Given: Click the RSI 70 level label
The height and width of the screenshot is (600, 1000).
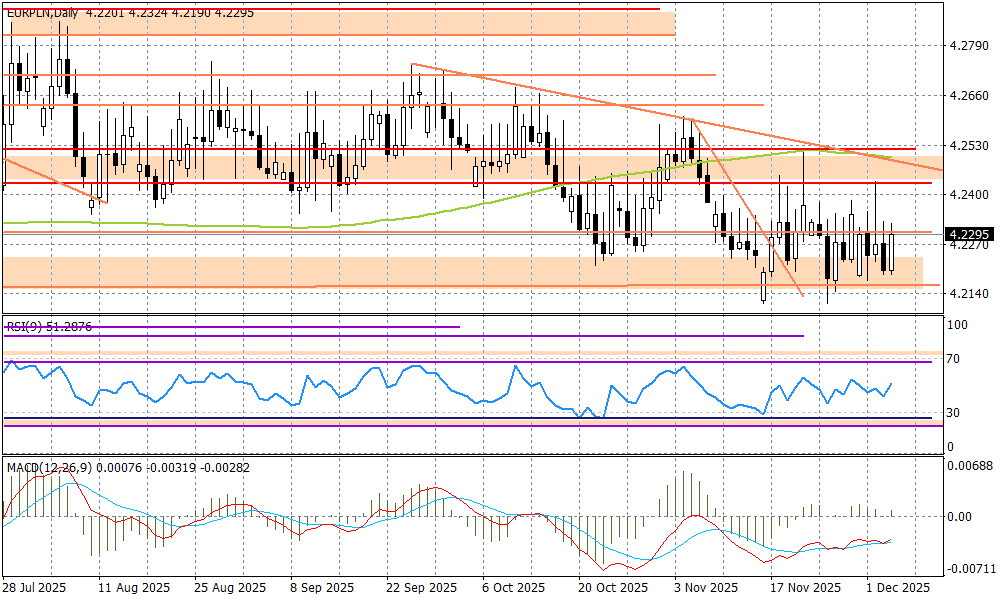Looking at the screenshot, I should [954, 359].
